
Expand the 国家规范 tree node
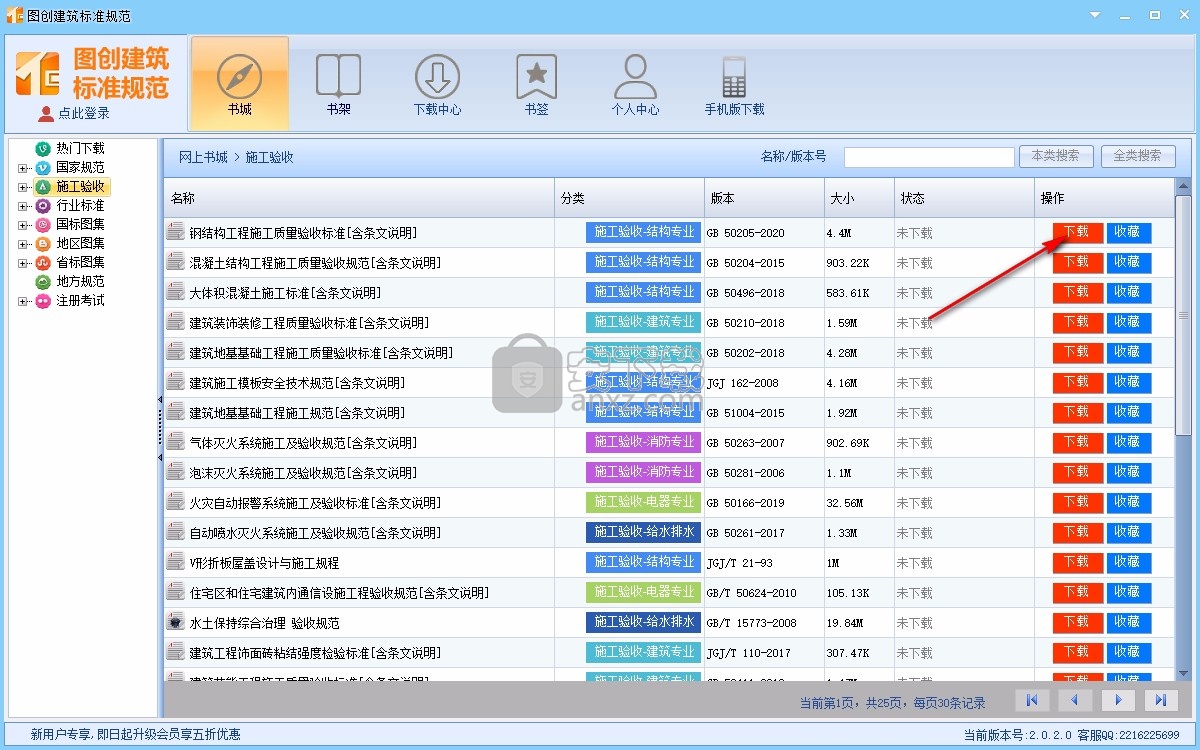click(23, 168)
